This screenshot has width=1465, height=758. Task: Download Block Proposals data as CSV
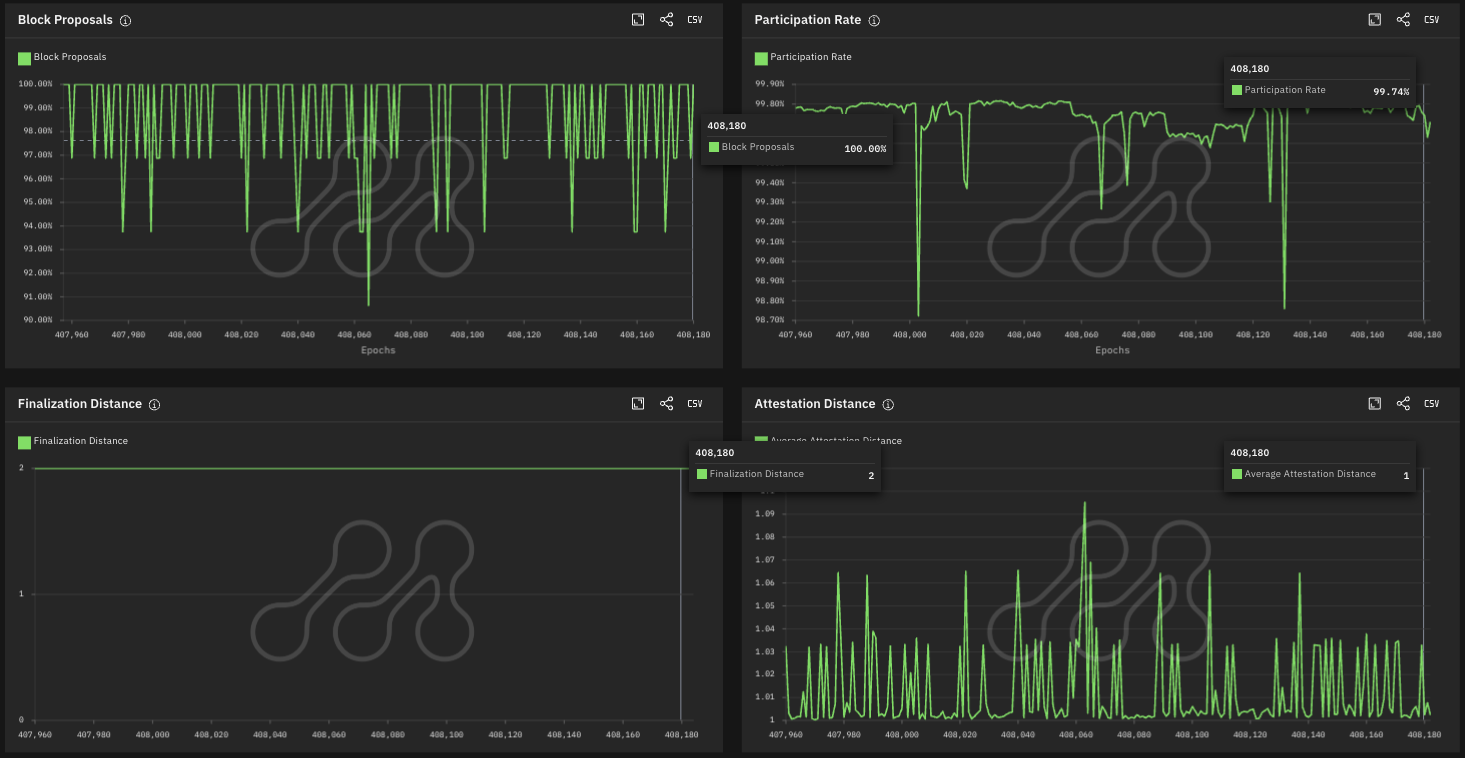point(695,20)
